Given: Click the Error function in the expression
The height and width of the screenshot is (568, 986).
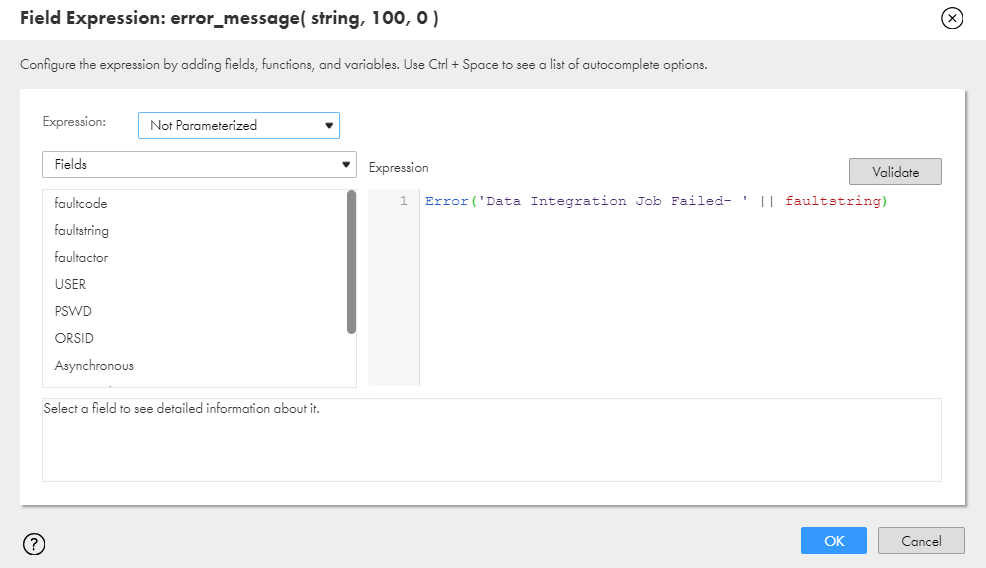Looking at the screenshot, I should click(x=446, y=201).
